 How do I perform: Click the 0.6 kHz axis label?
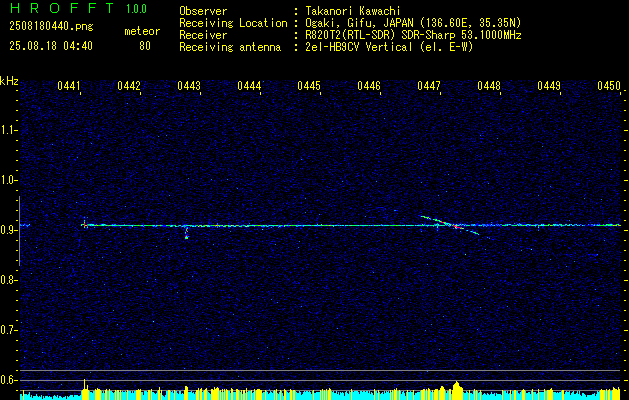tap(8, 380)
